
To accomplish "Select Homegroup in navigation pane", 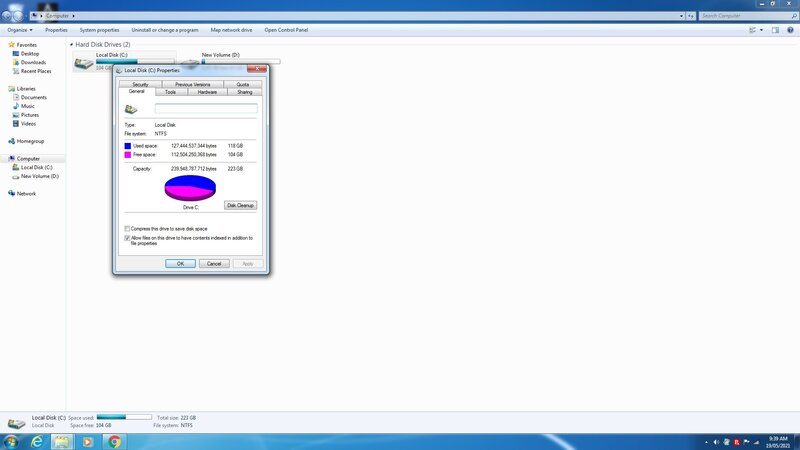I will (x=30, y=141).
